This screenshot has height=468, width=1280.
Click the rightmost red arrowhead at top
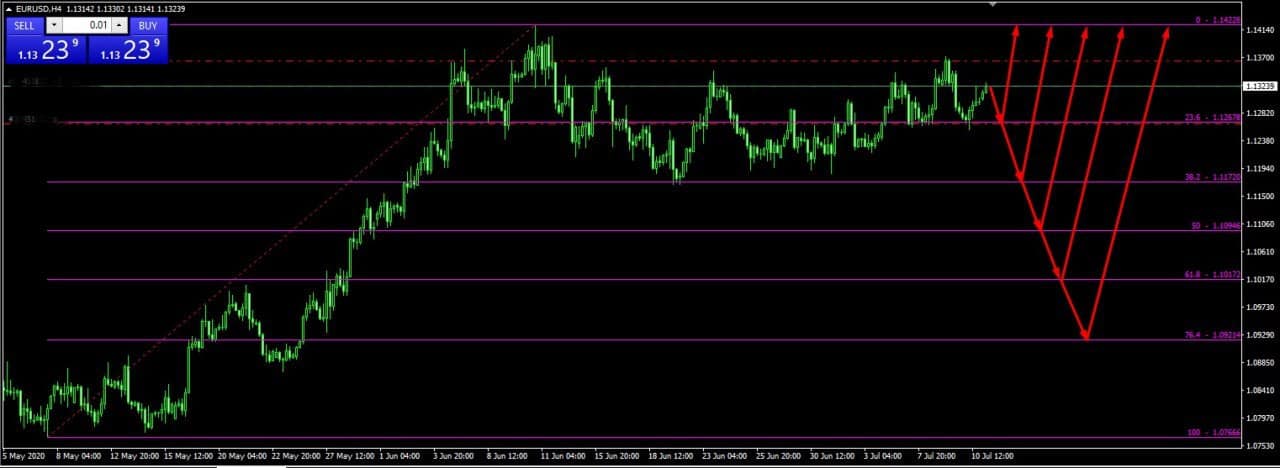coord(1165,32)
